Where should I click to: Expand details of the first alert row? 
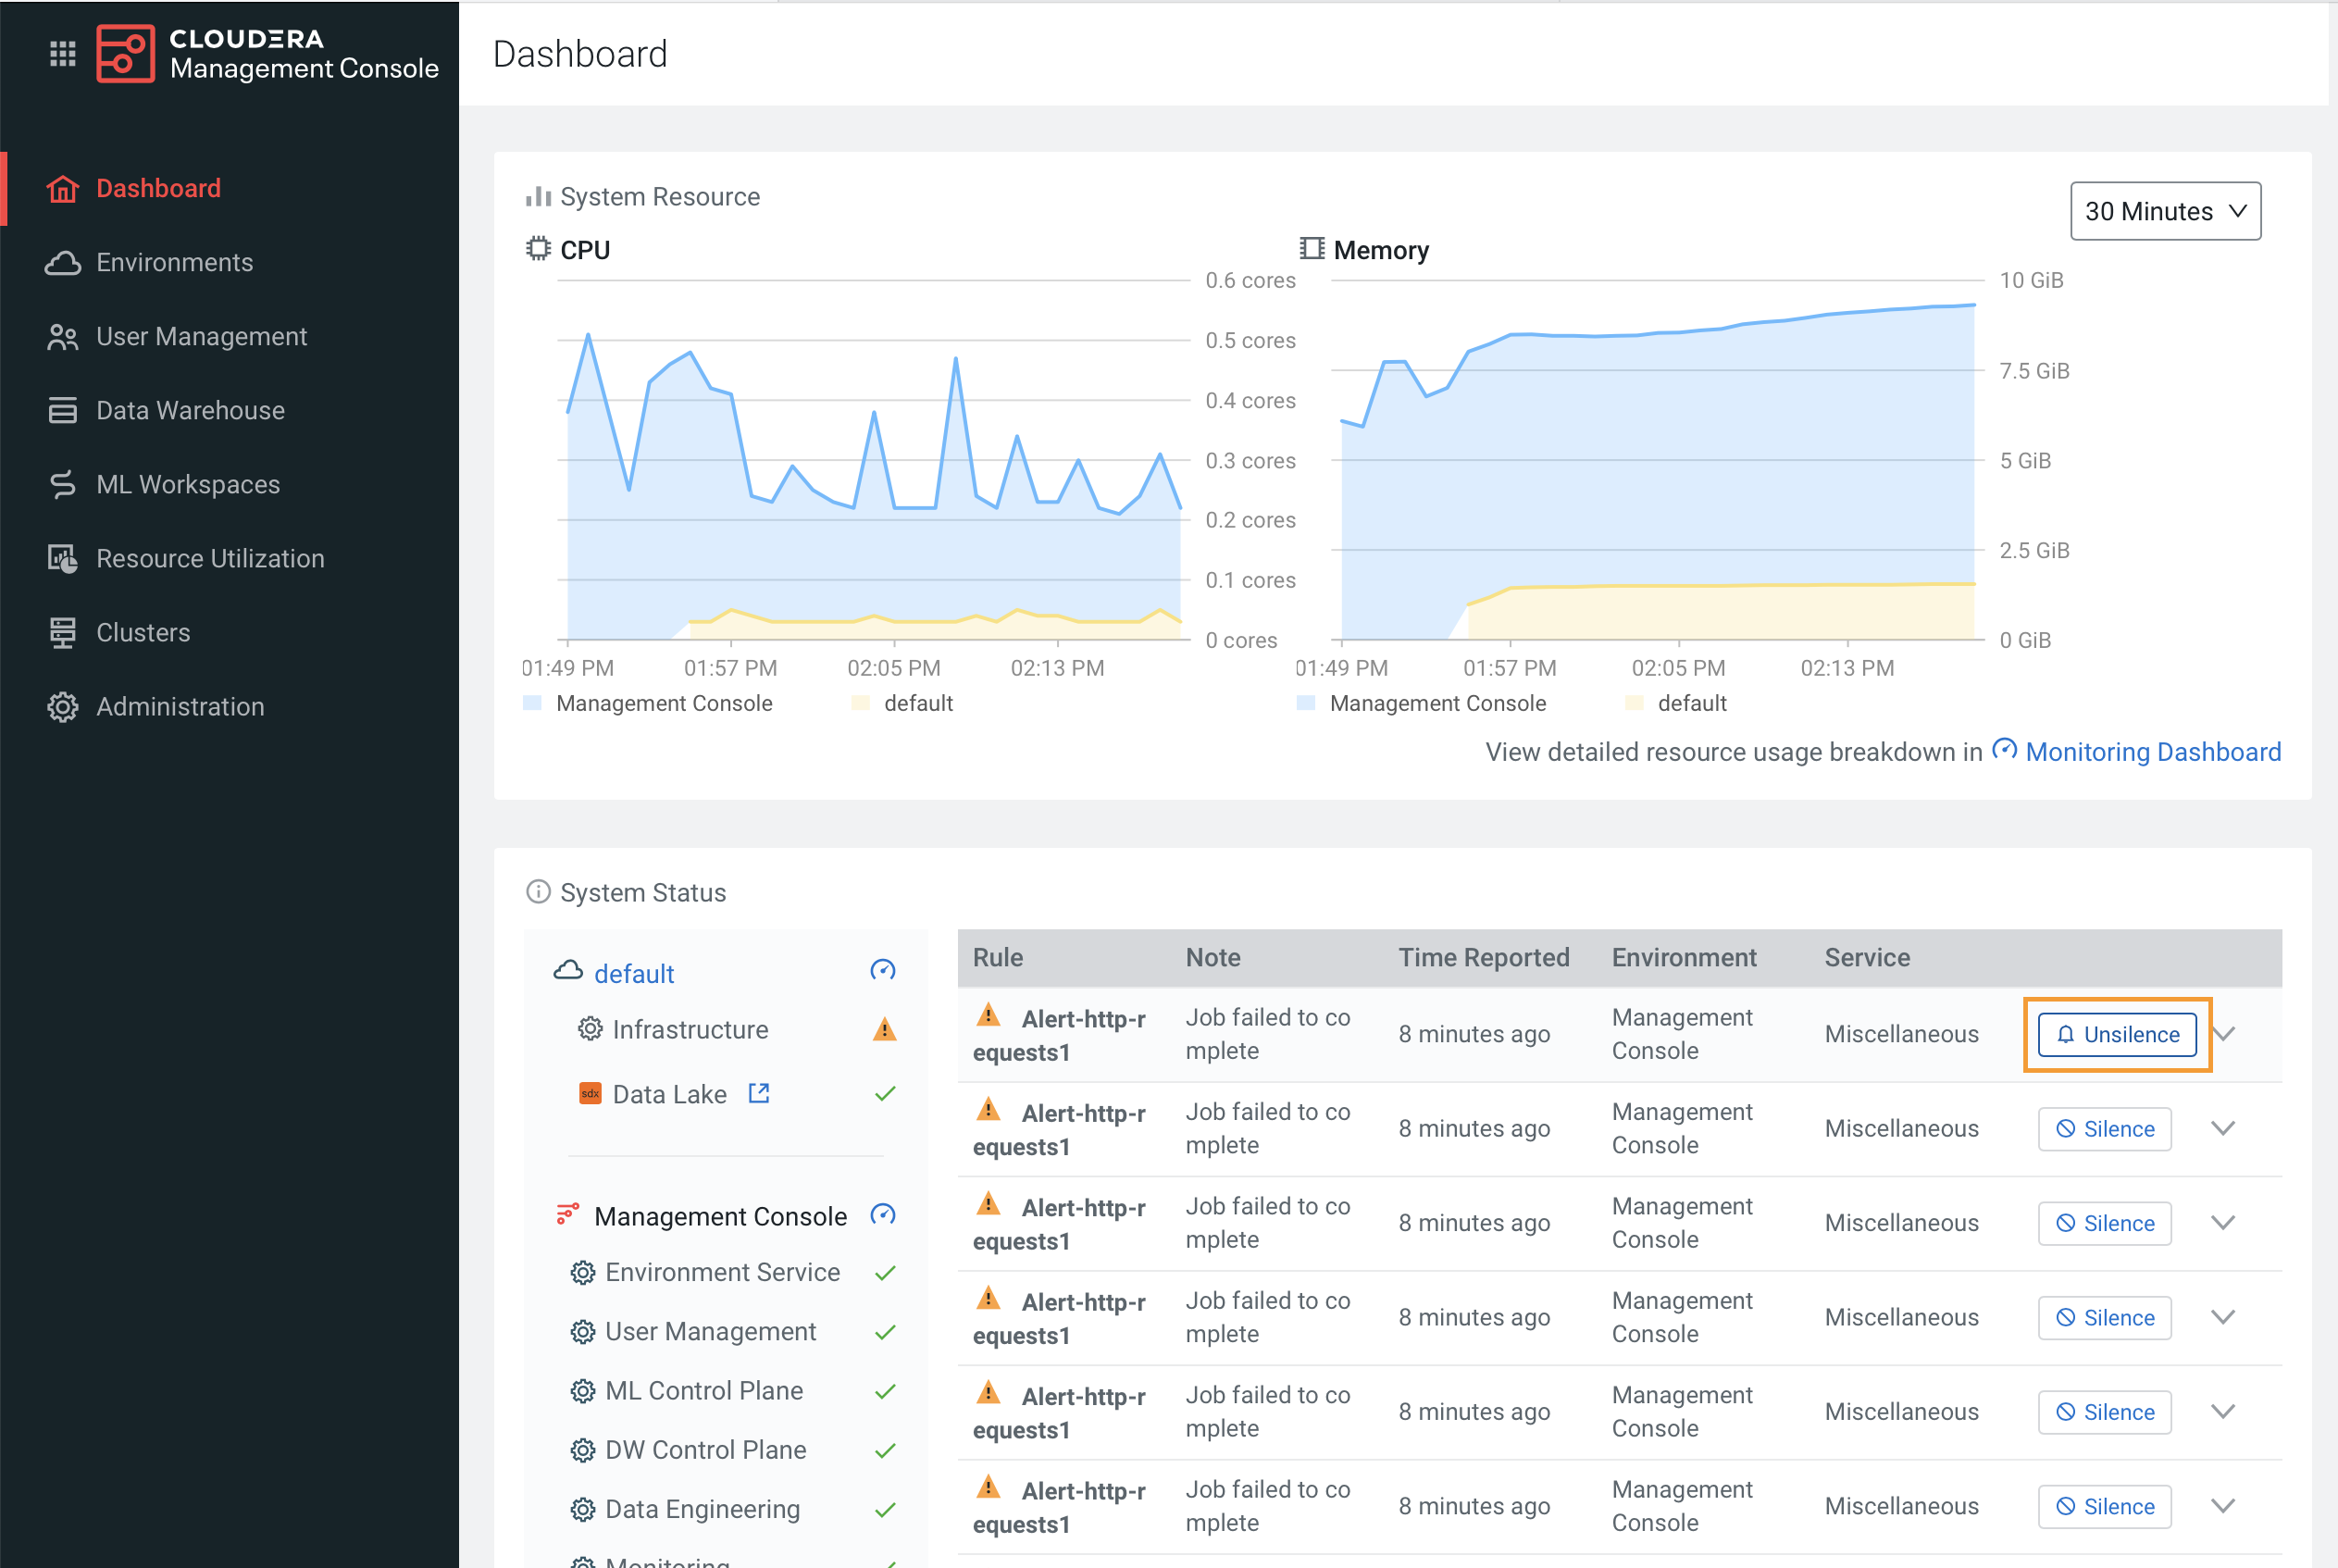click(x=2224, y=1034)
